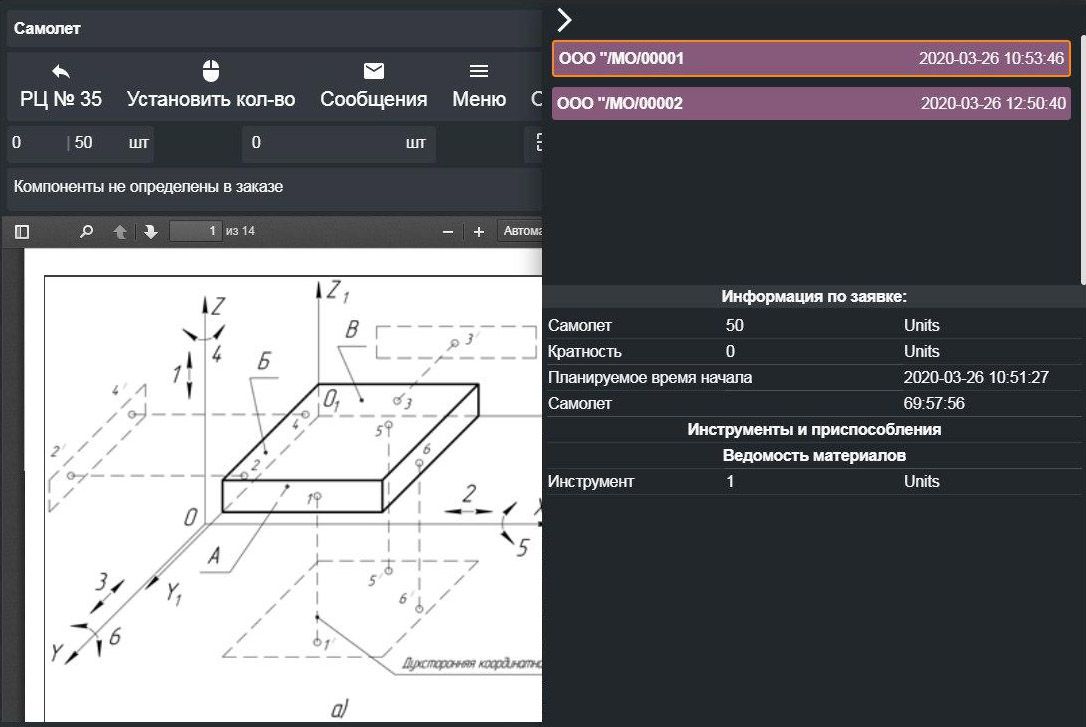The image size is (1086, 727).
Task: Go to the previous PDF page
Action: tap(120, 232)
